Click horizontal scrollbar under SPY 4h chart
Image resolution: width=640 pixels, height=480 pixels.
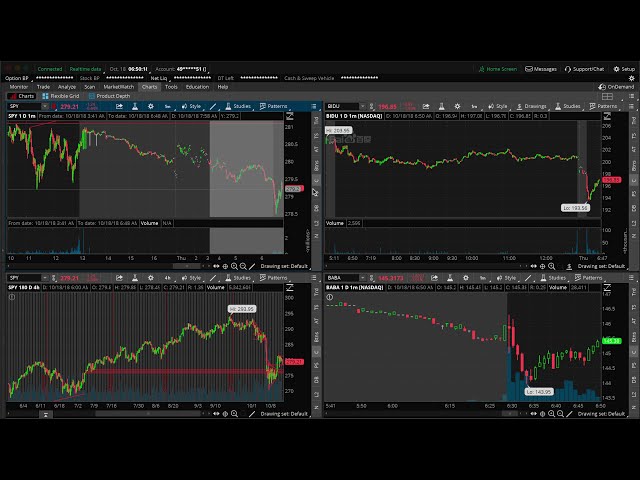point(149,414)
